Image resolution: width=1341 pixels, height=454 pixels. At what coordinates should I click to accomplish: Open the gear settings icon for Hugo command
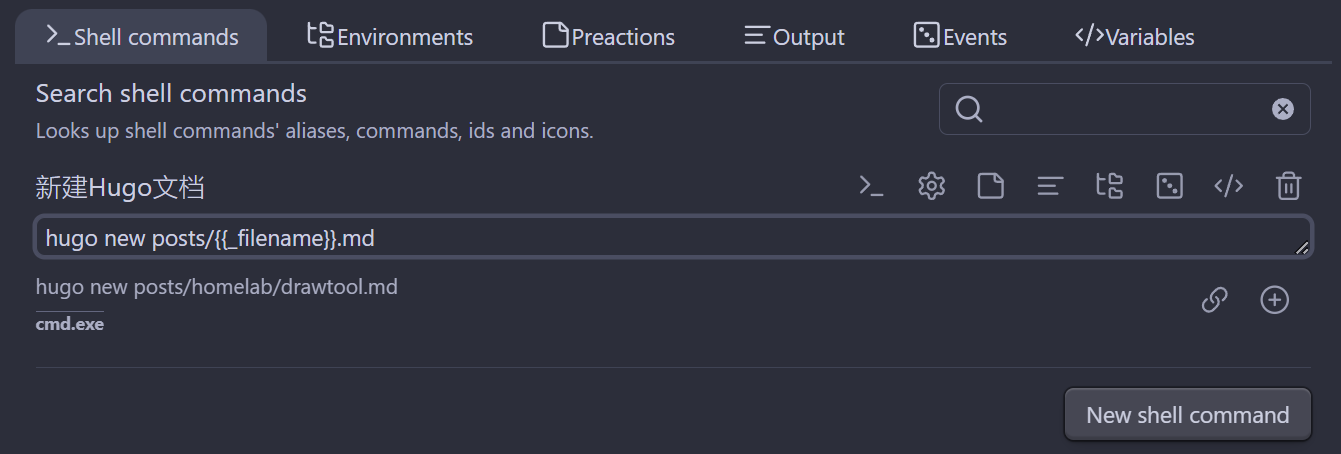click(931, 186)
